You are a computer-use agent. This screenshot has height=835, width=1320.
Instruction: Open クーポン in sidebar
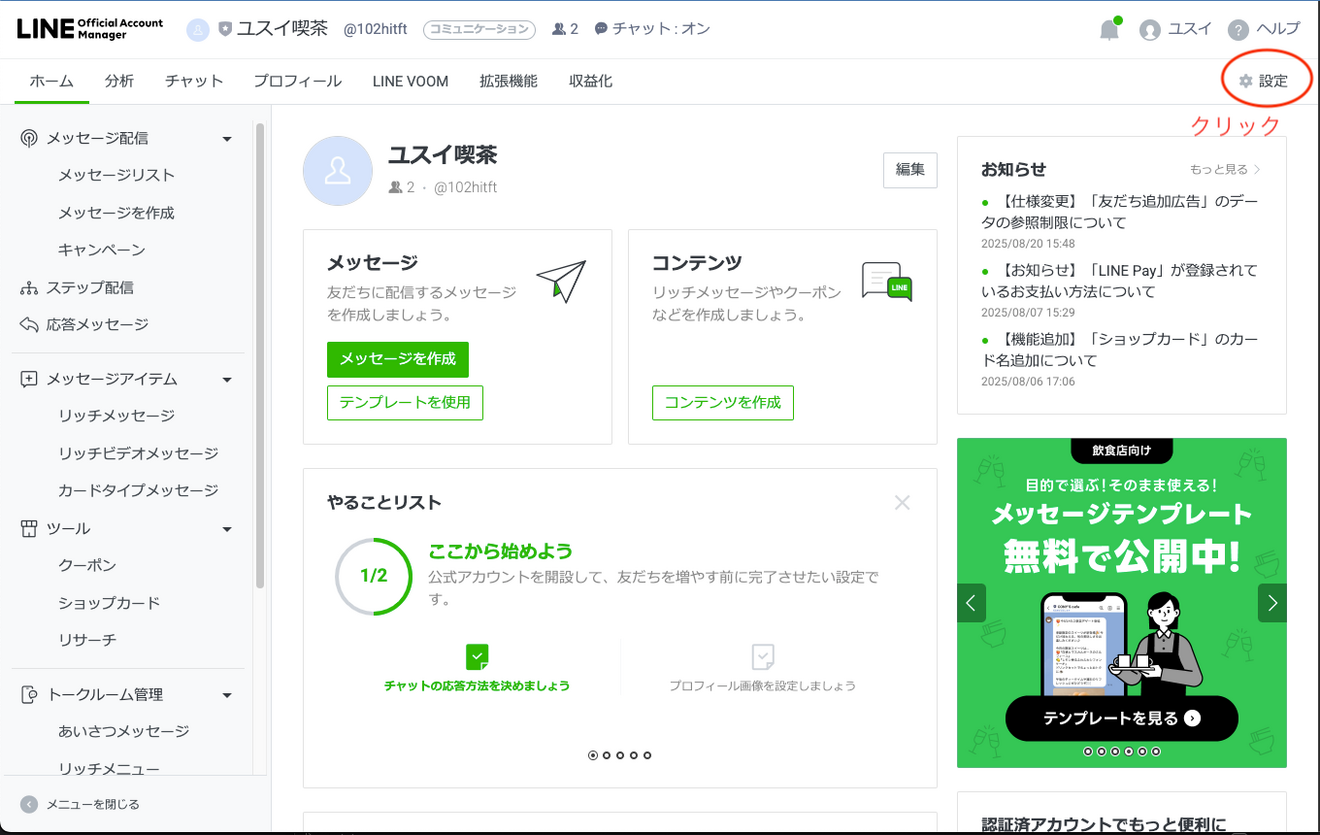coord(87,566)
